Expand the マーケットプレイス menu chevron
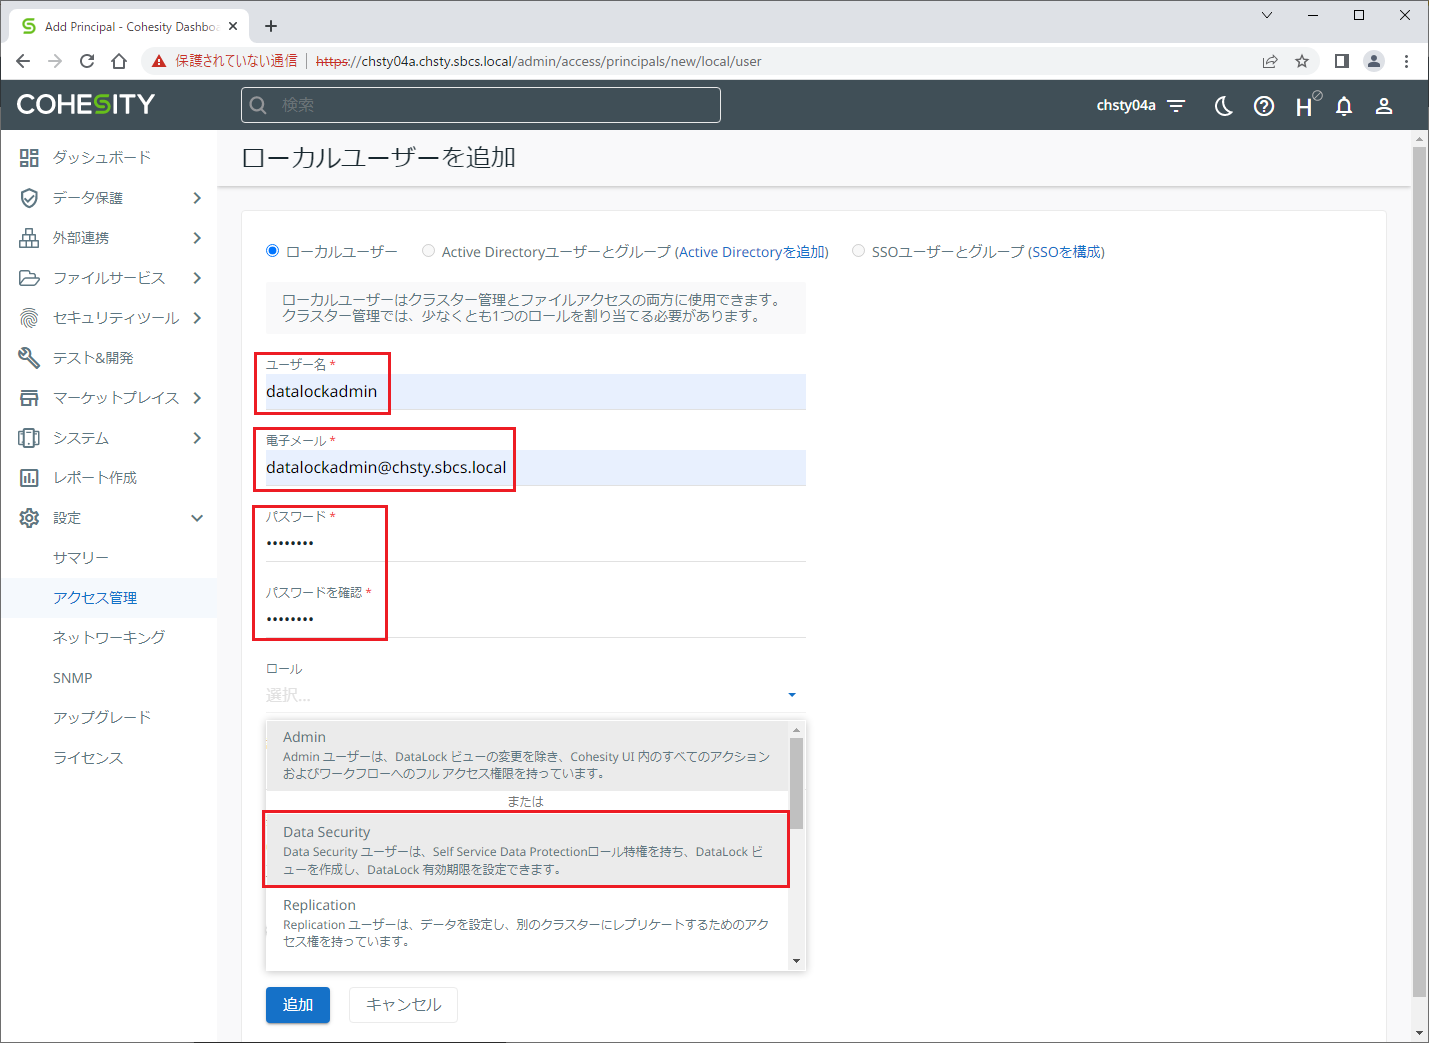Viewport: 1429px width, 1043px height. [197, 398]
